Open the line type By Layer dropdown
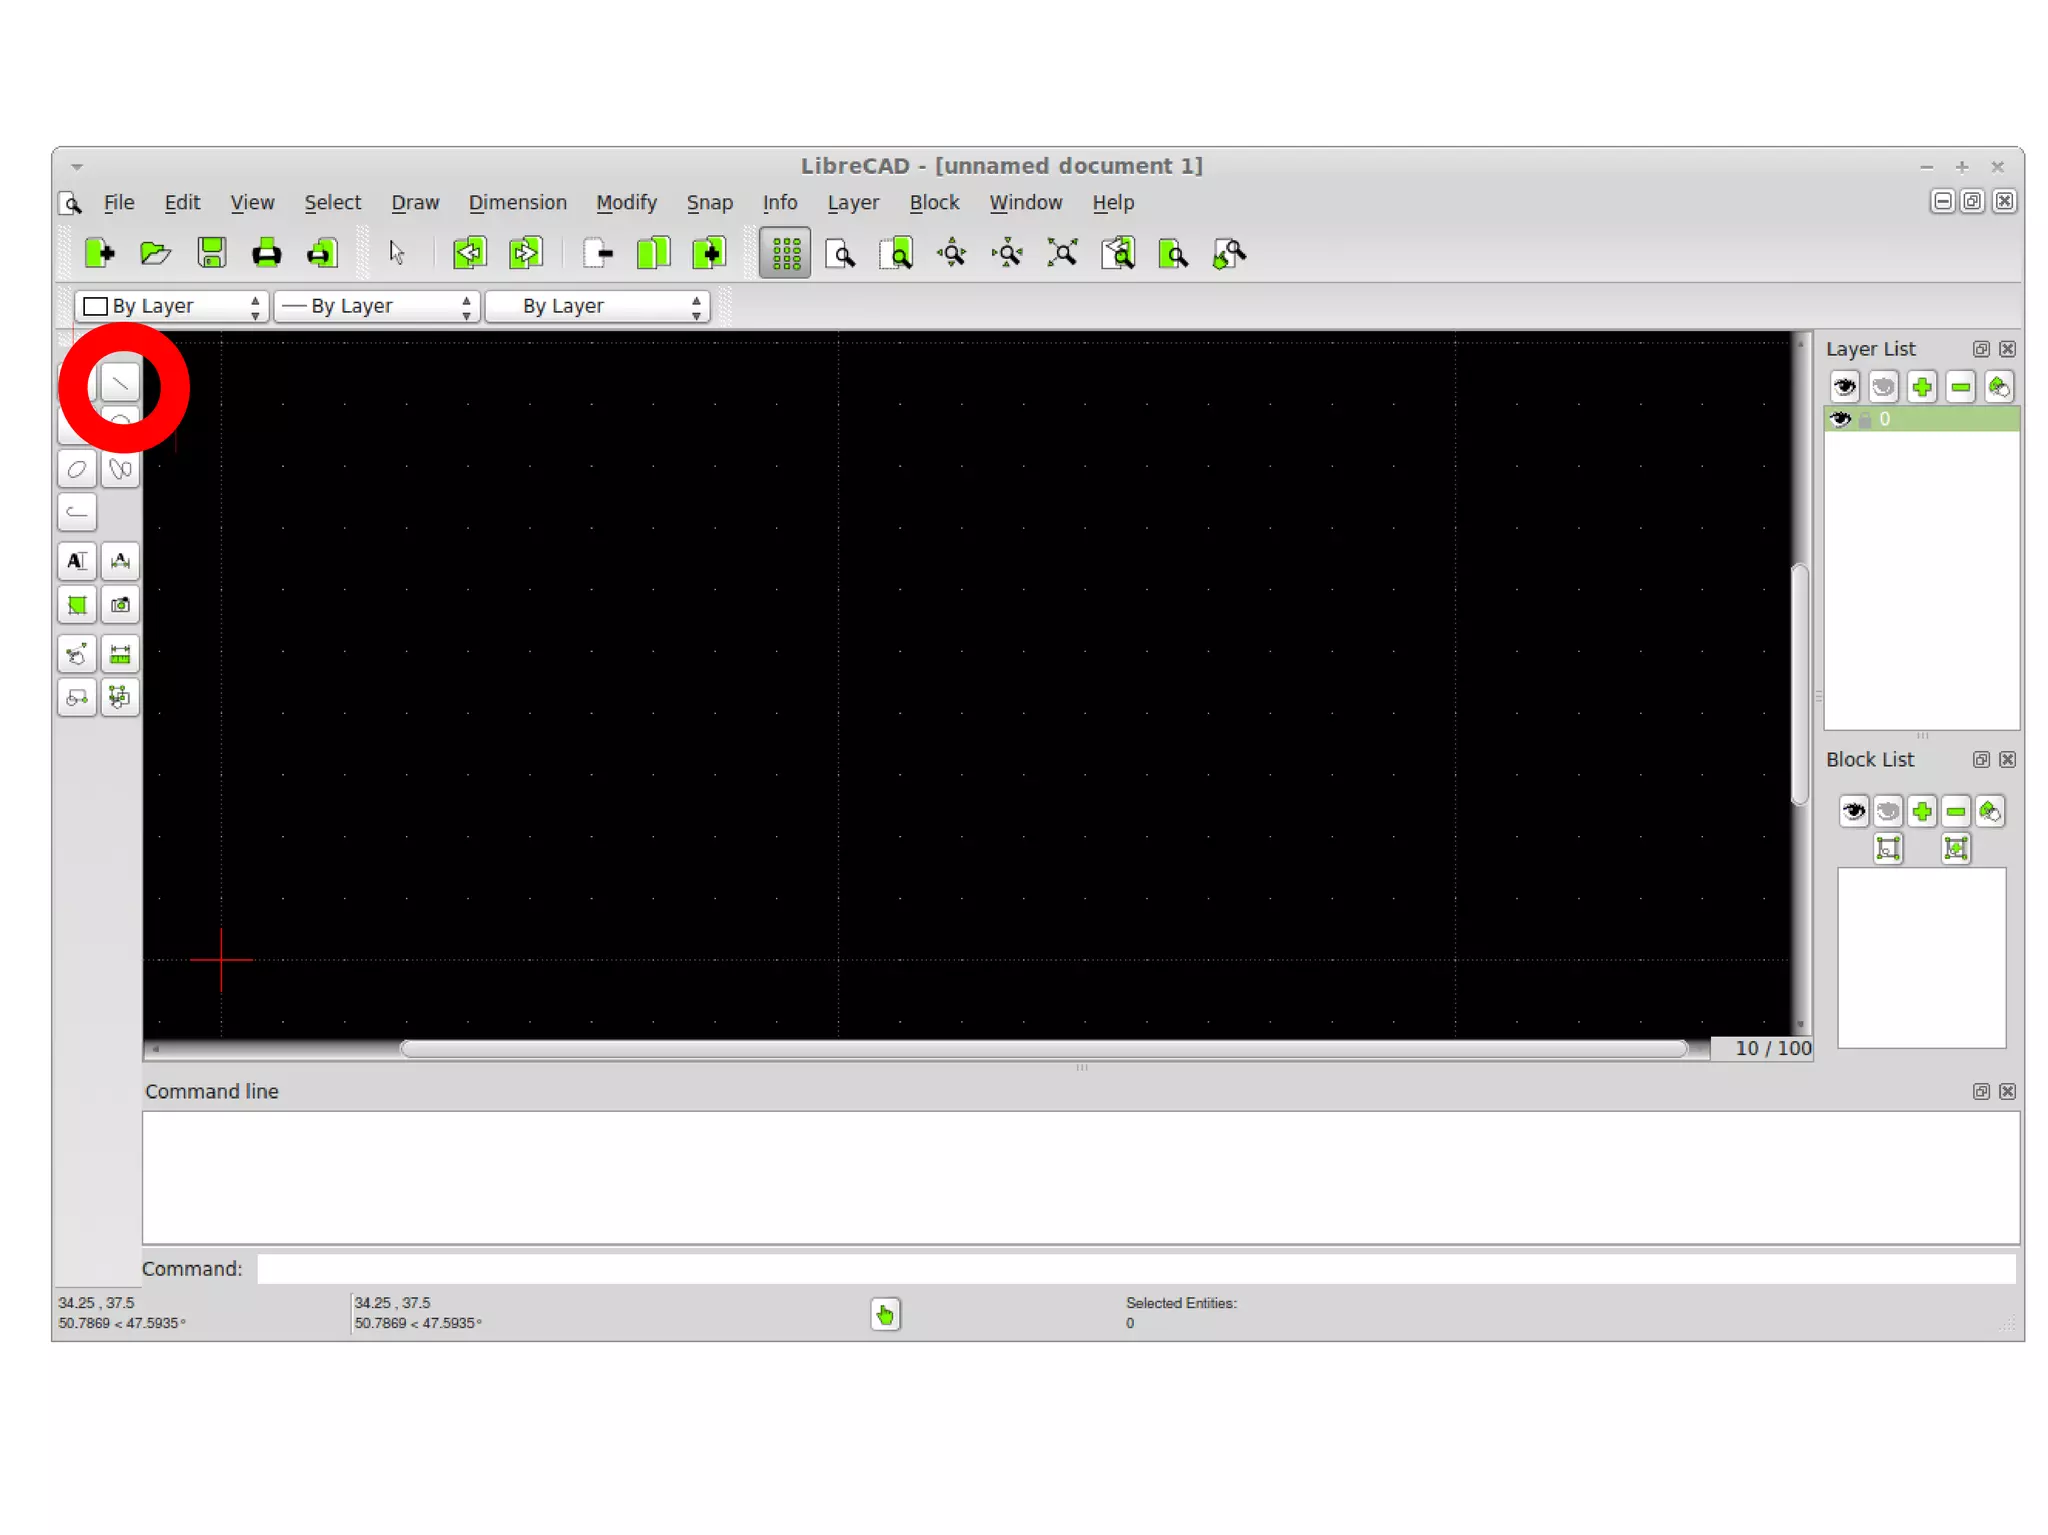The image size is (2048, 1535). 598,306
